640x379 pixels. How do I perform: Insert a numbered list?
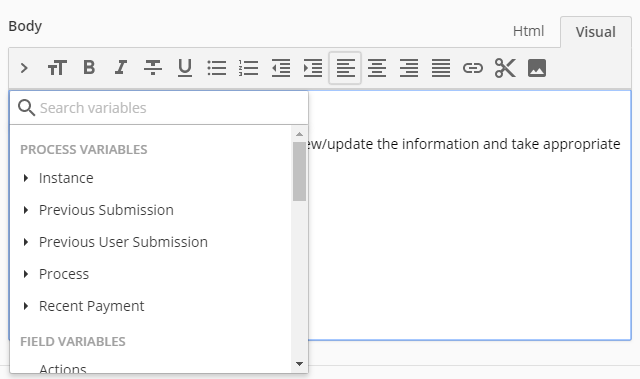point(249,68)
